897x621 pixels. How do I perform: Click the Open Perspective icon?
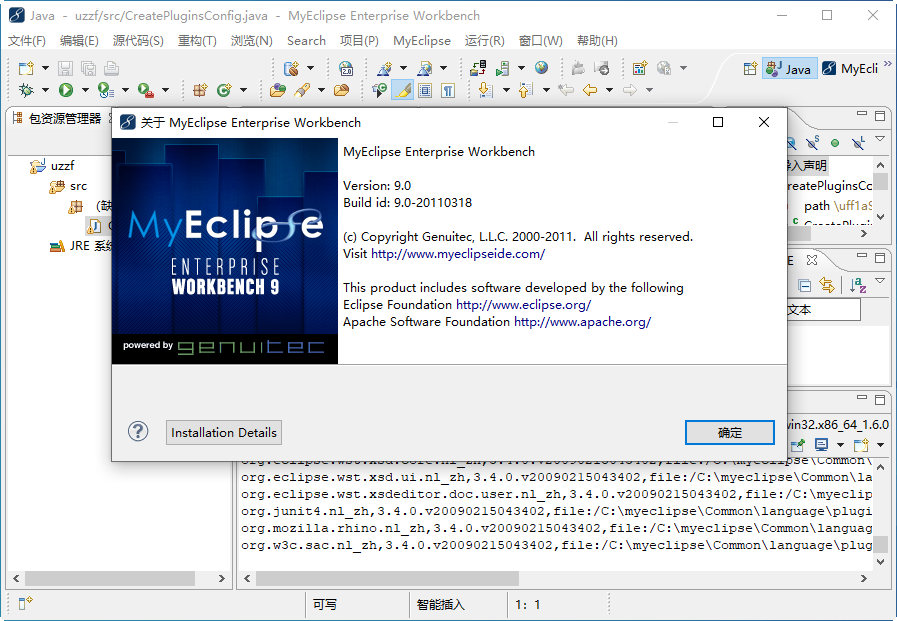point(750,69)
